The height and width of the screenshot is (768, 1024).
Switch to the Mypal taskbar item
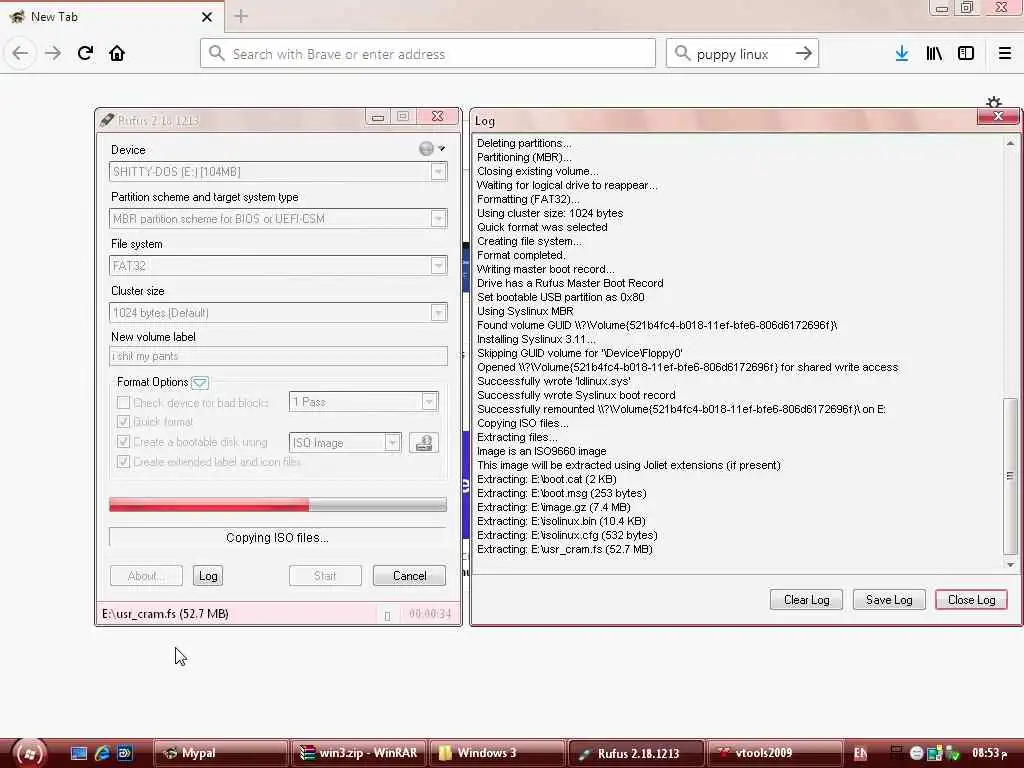(x=221, y=753)
